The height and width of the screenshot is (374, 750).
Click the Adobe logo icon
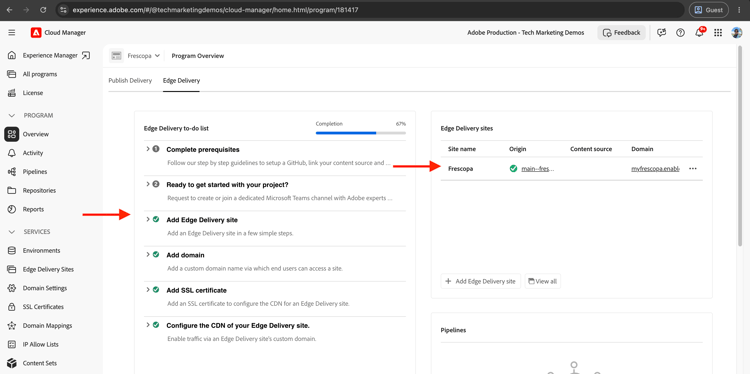coord(36,33)
